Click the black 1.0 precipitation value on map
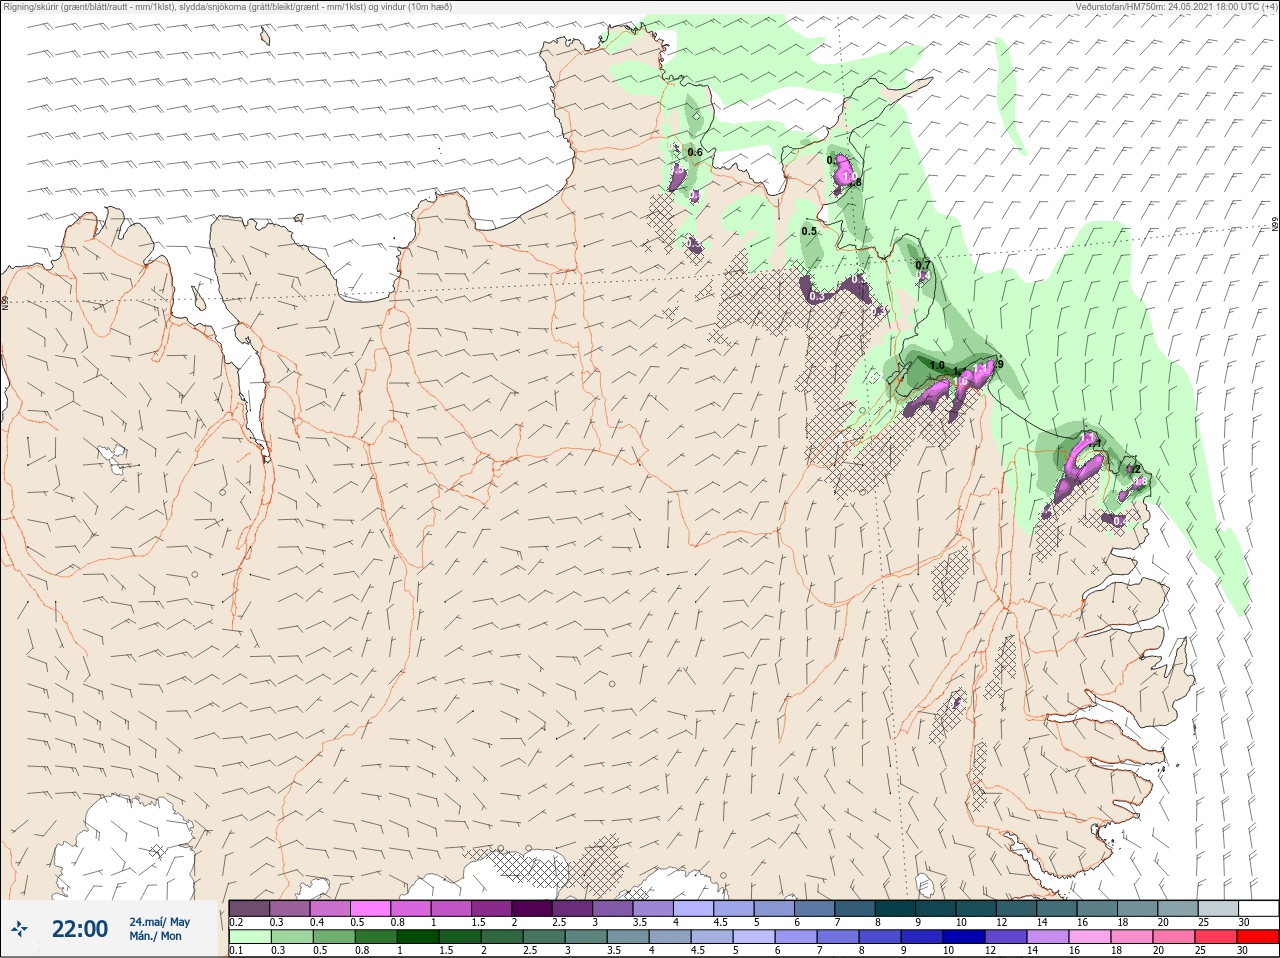This screenshot has width=1280, height=958. coord(937,365)
